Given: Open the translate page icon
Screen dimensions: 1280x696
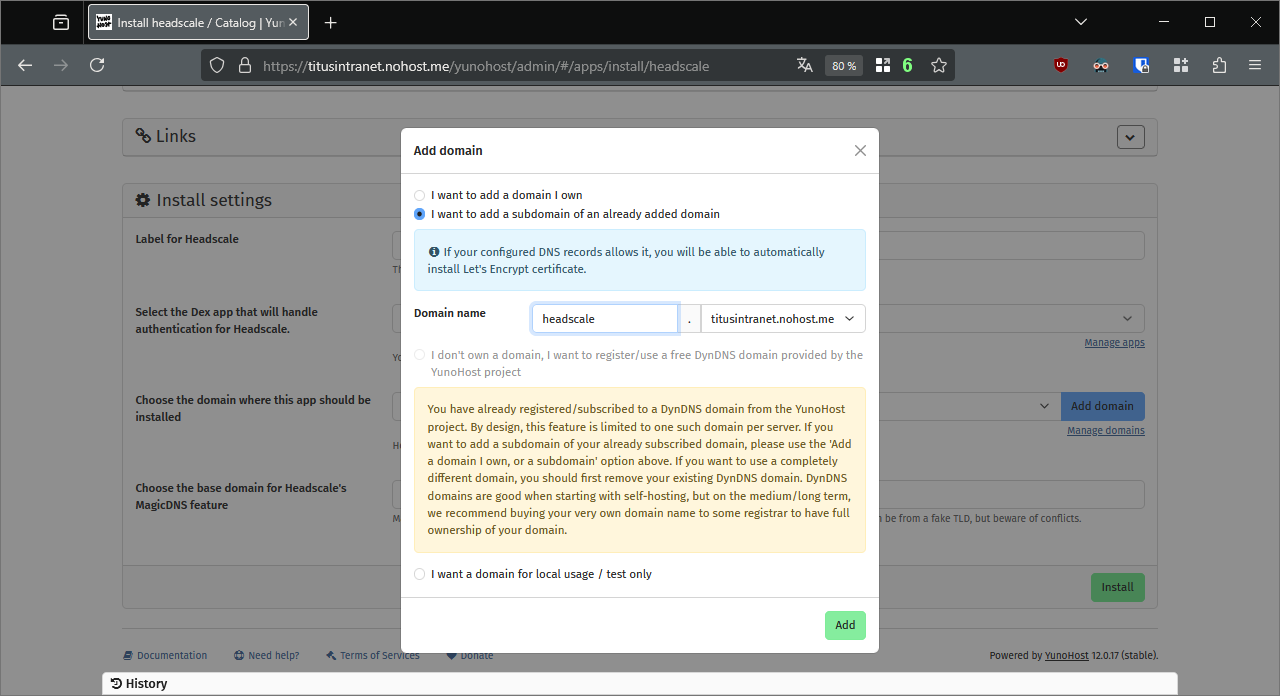Looking at the screenshot, I should [x=804, y=65].
